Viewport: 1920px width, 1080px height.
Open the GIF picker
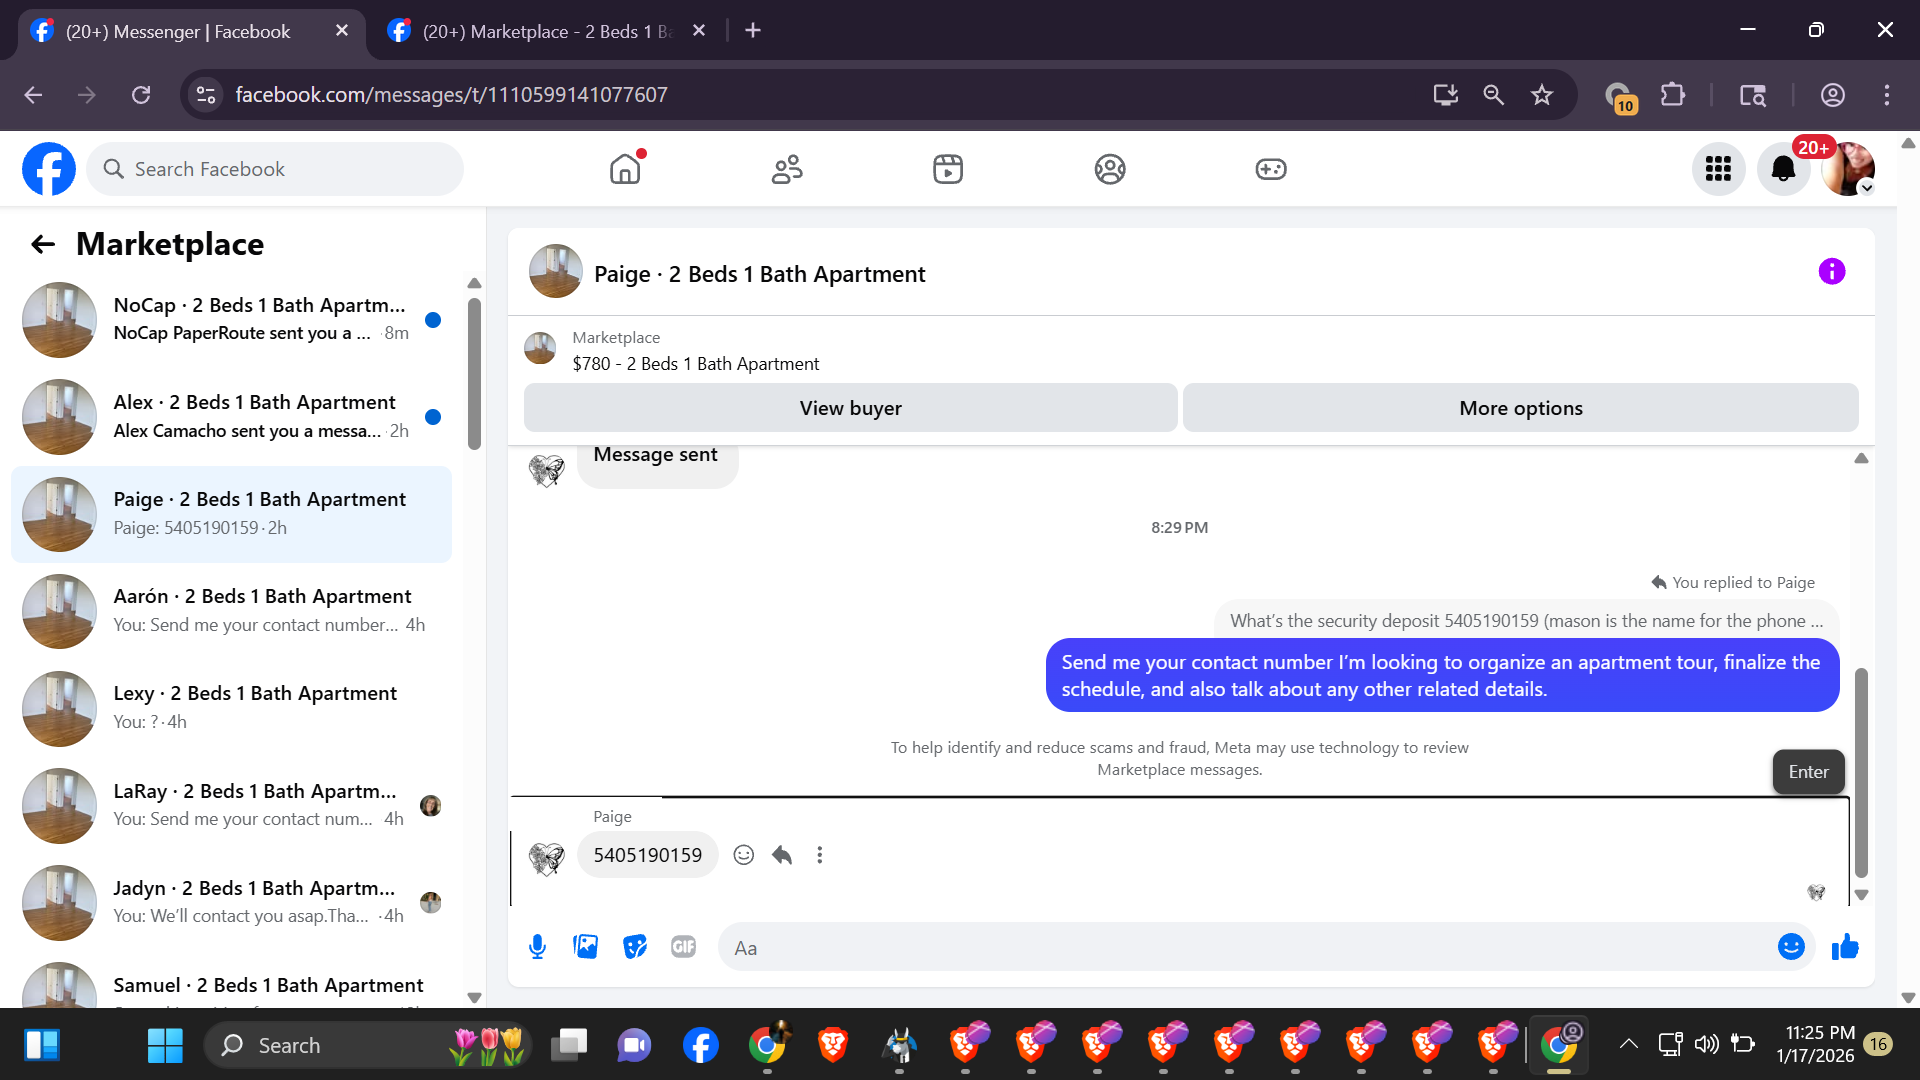[x=684, y=947]
